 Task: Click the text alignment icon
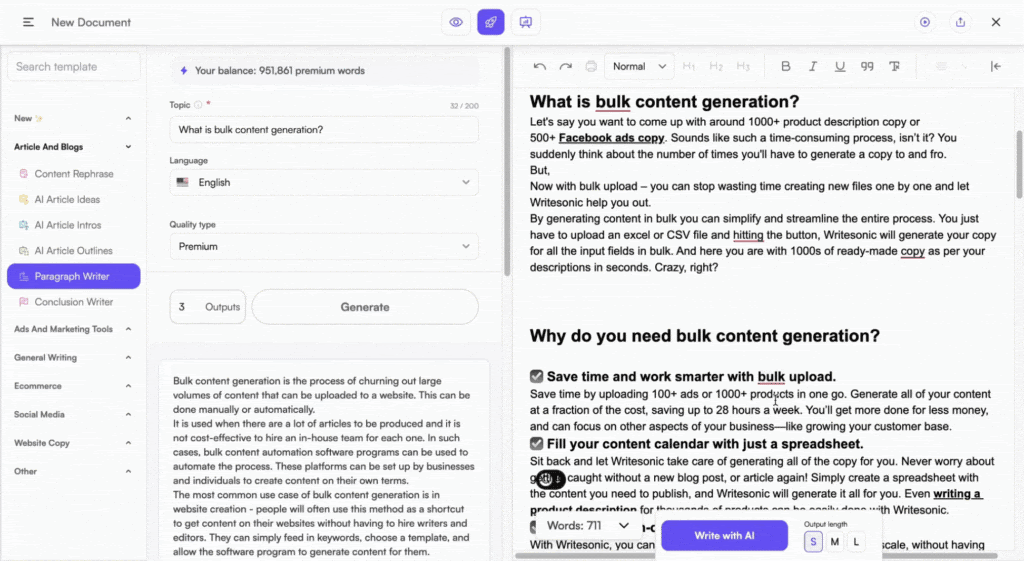tap(941, 67)
